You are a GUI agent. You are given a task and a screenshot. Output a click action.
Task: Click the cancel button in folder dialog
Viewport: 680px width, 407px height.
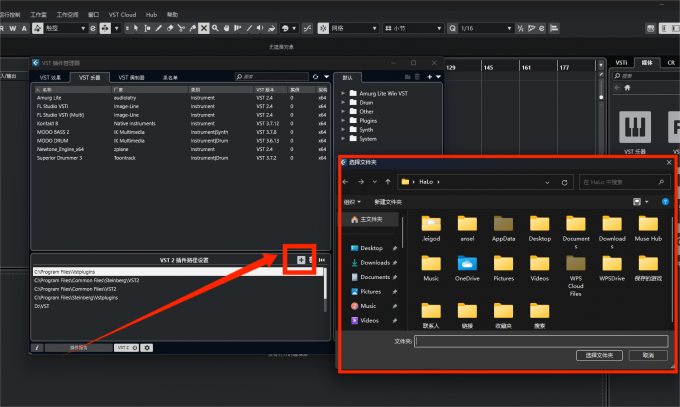(648, 355)
